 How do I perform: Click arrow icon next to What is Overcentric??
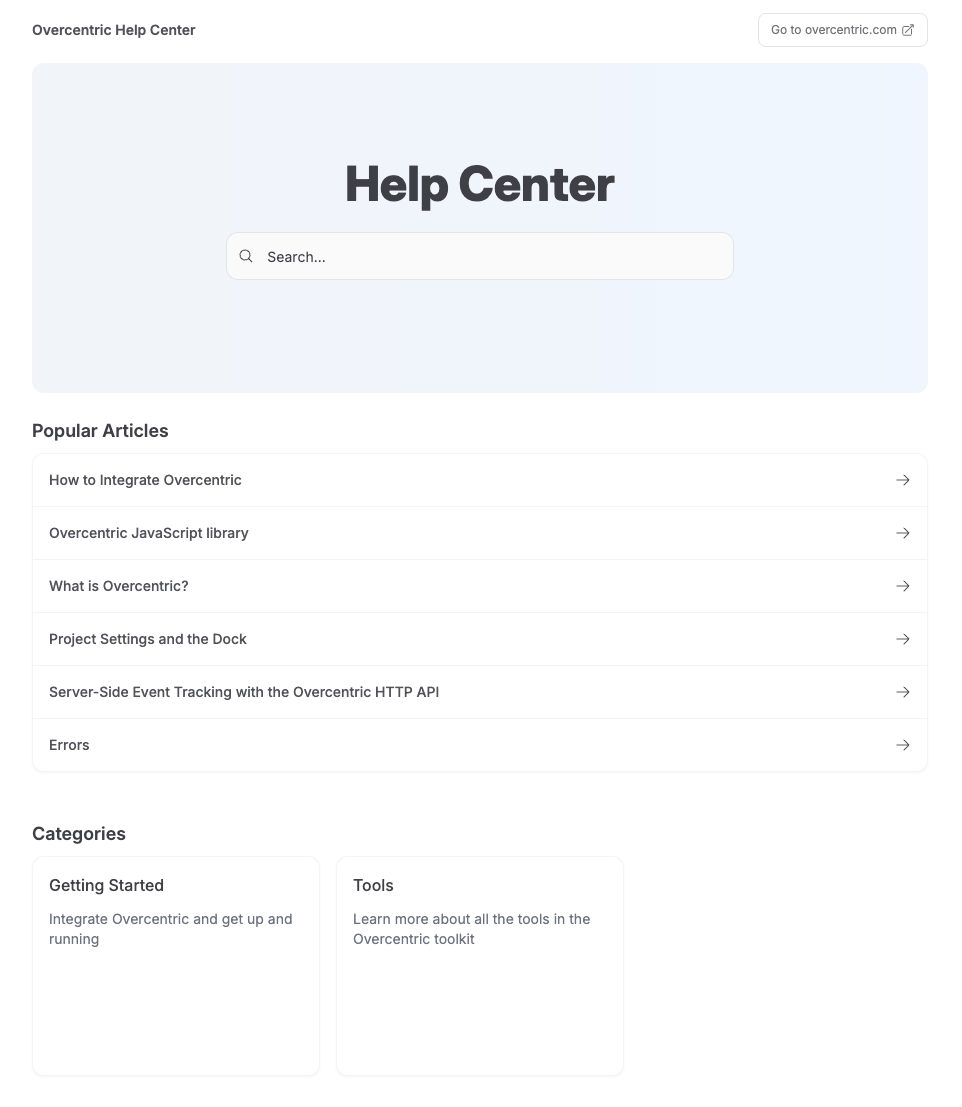(903, 586)
